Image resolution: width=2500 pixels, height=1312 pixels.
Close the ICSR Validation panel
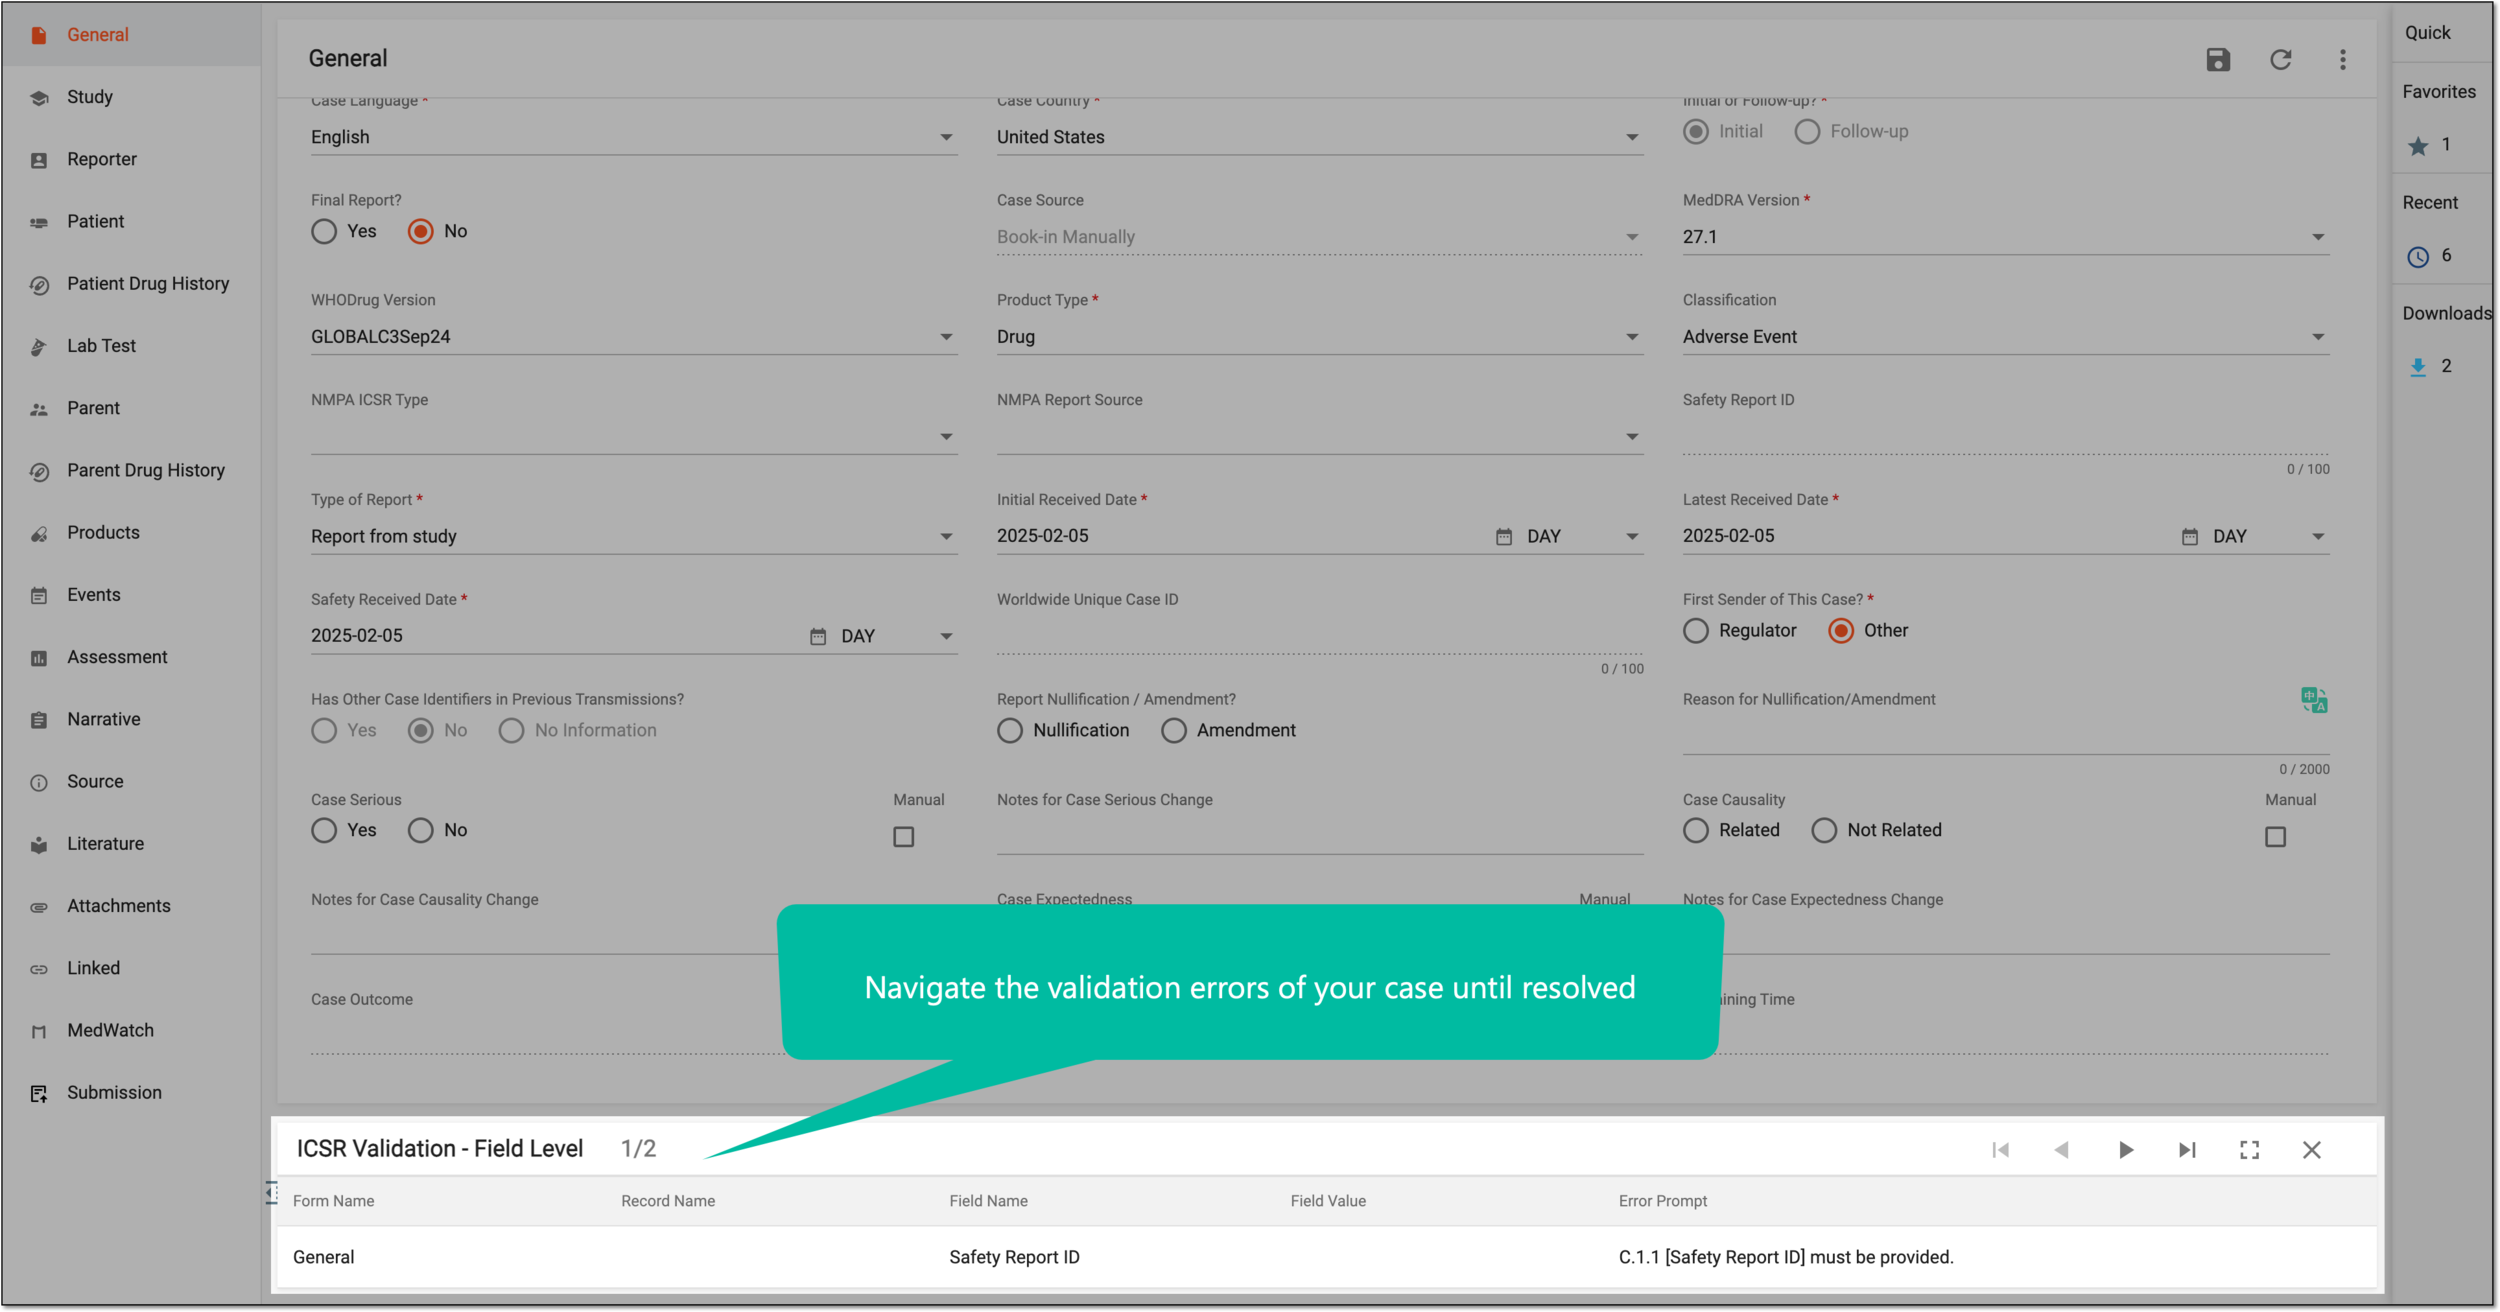point(2311,1149)
